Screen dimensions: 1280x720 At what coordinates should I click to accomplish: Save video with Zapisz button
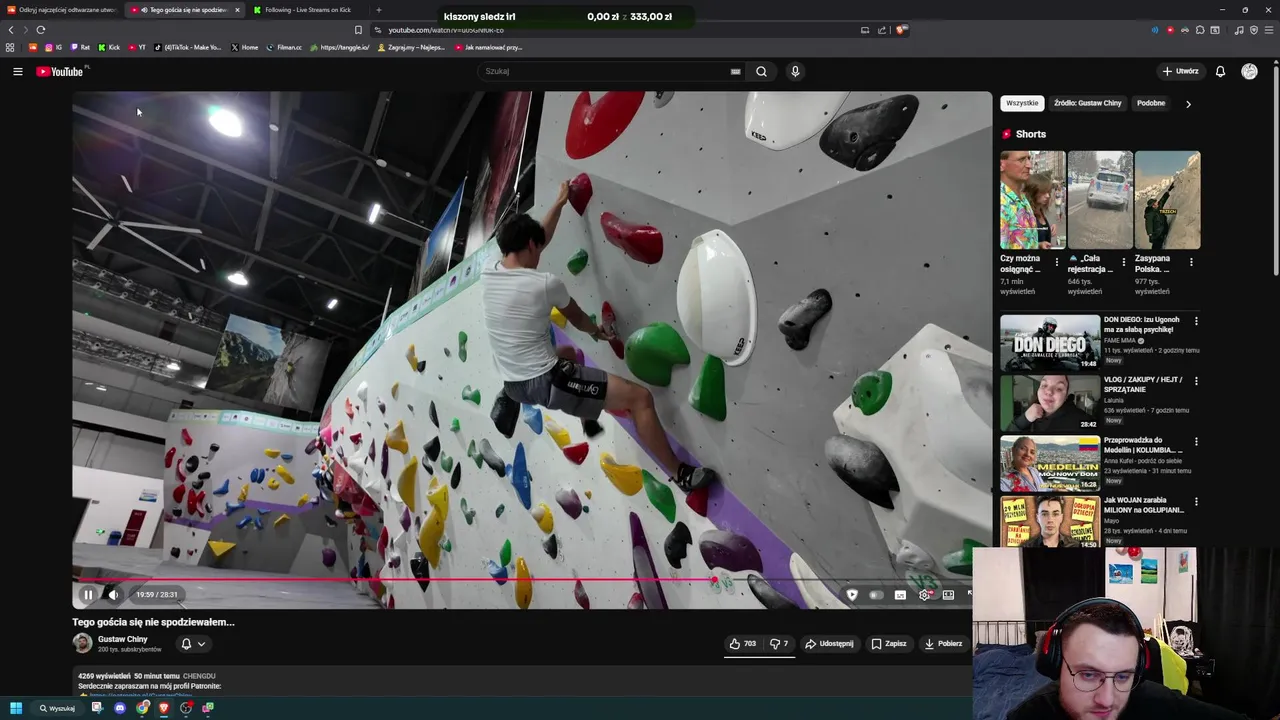click(x=888, y=644)
